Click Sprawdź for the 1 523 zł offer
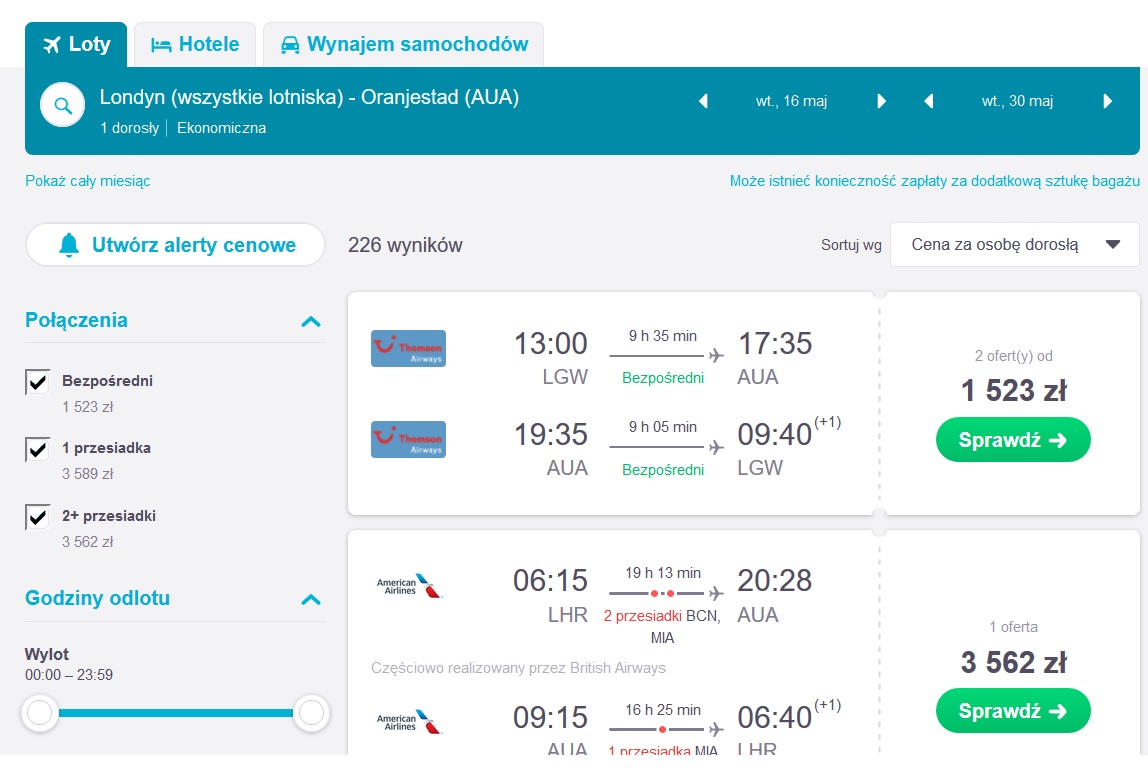This screenshot has width=1148, height=776. tap(1013, 440)
